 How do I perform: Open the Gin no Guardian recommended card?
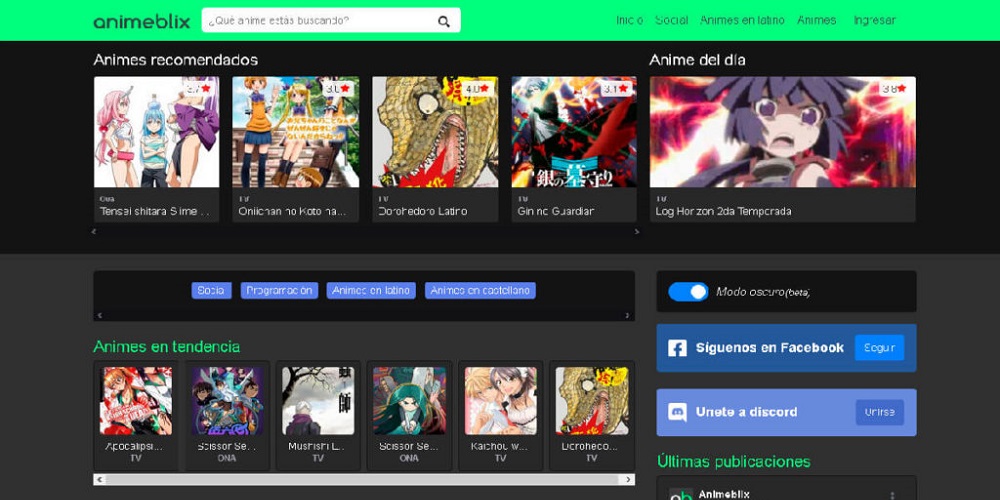(574, 149)
